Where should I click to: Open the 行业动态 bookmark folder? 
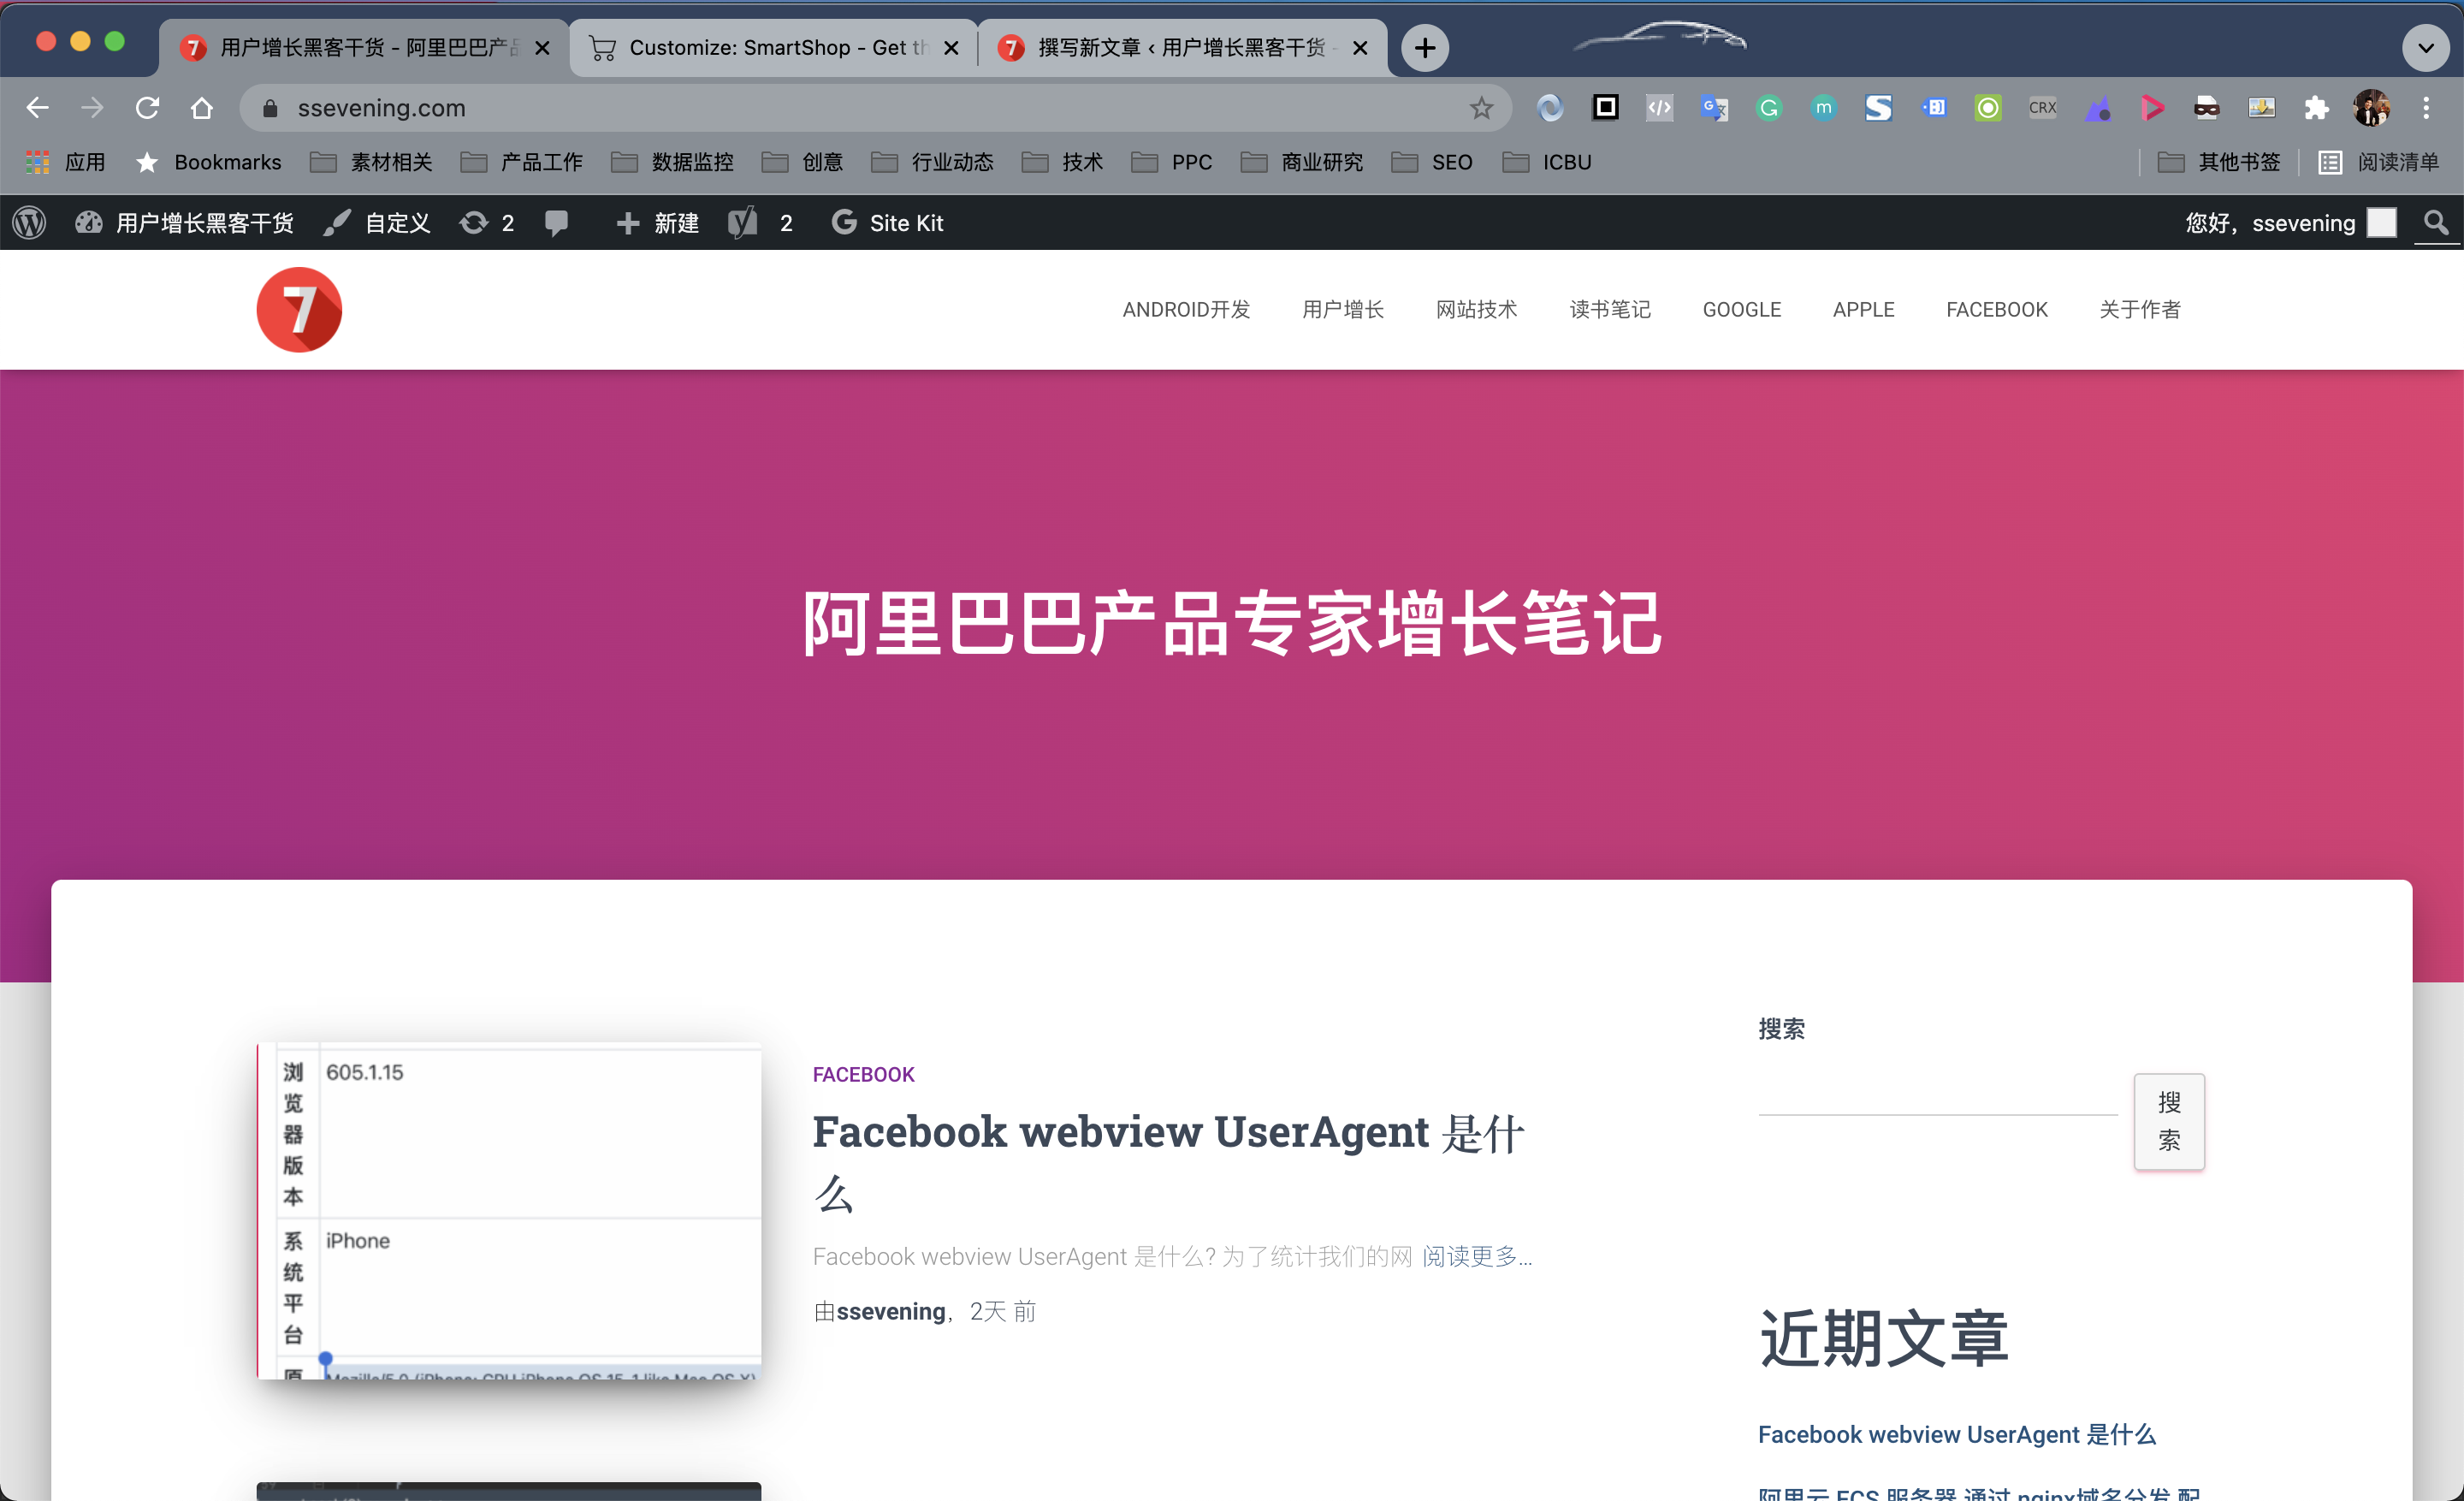click(932, 162)
